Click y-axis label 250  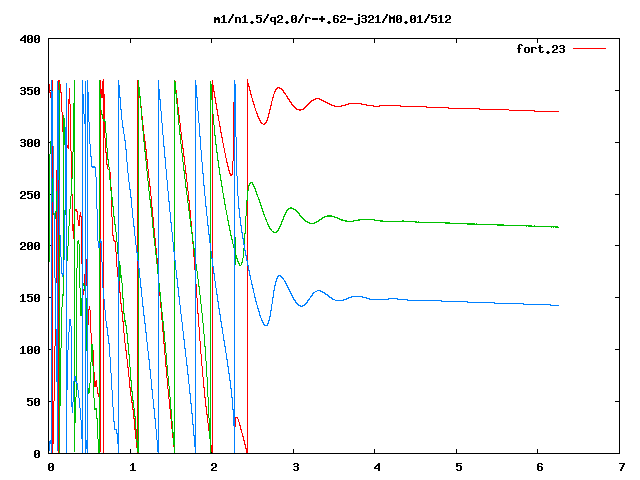[30, 195]
